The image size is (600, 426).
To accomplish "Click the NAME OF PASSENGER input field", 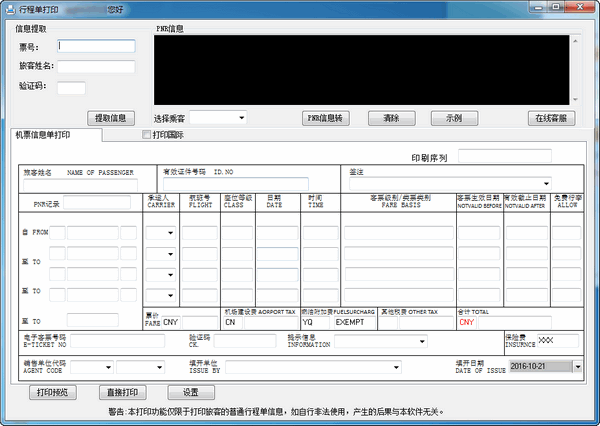I will point(80,185).
